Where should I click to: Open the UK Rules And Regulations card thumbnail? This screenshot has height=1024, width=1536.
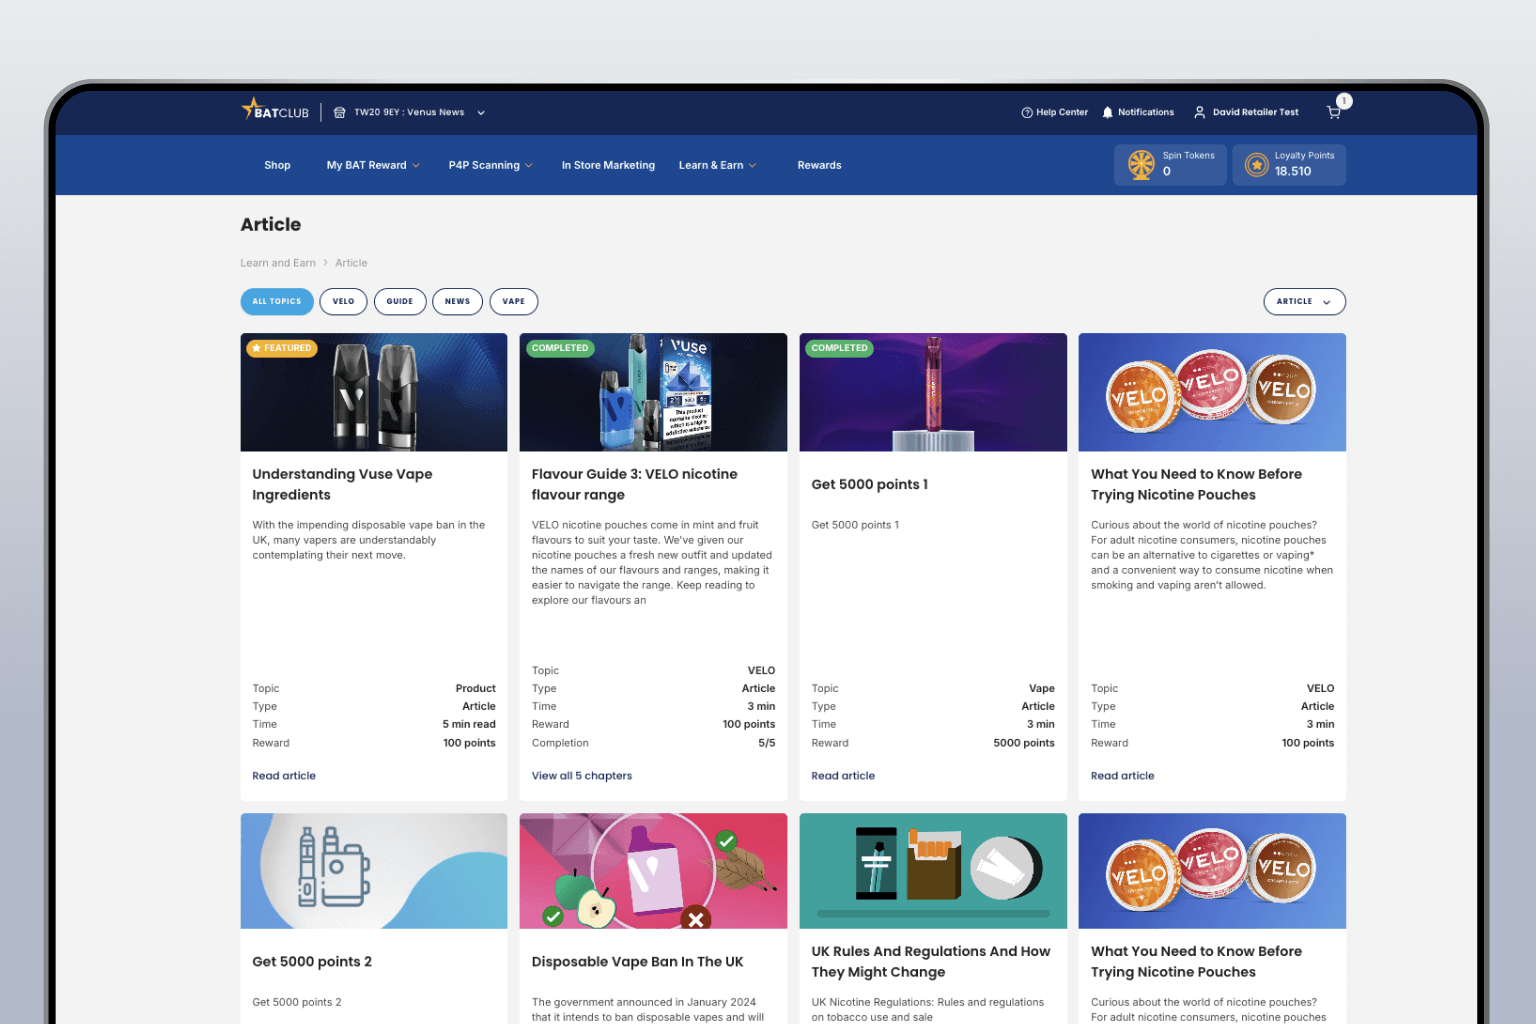(x=933, y=871)
